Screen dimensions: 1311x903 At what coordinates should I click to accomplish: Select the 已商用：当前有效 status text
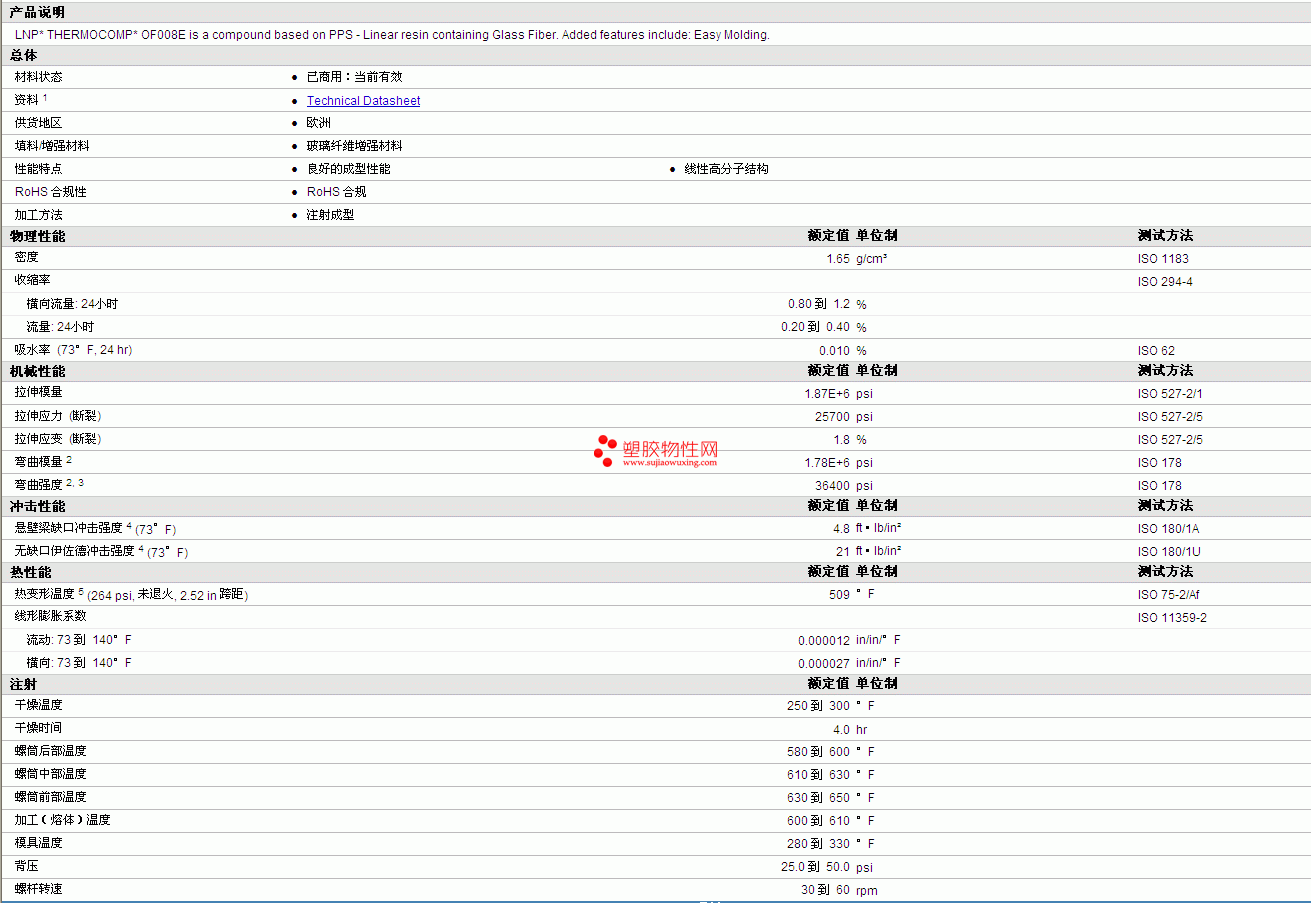pos(354,77)
